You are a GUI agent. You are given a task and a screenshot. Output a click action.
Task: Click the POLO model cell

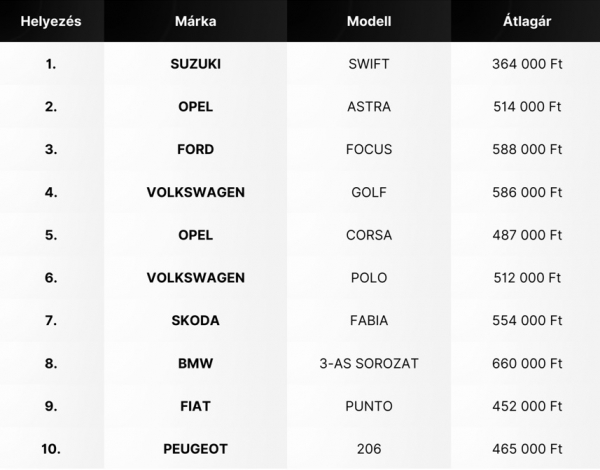[x=368, y=278]
